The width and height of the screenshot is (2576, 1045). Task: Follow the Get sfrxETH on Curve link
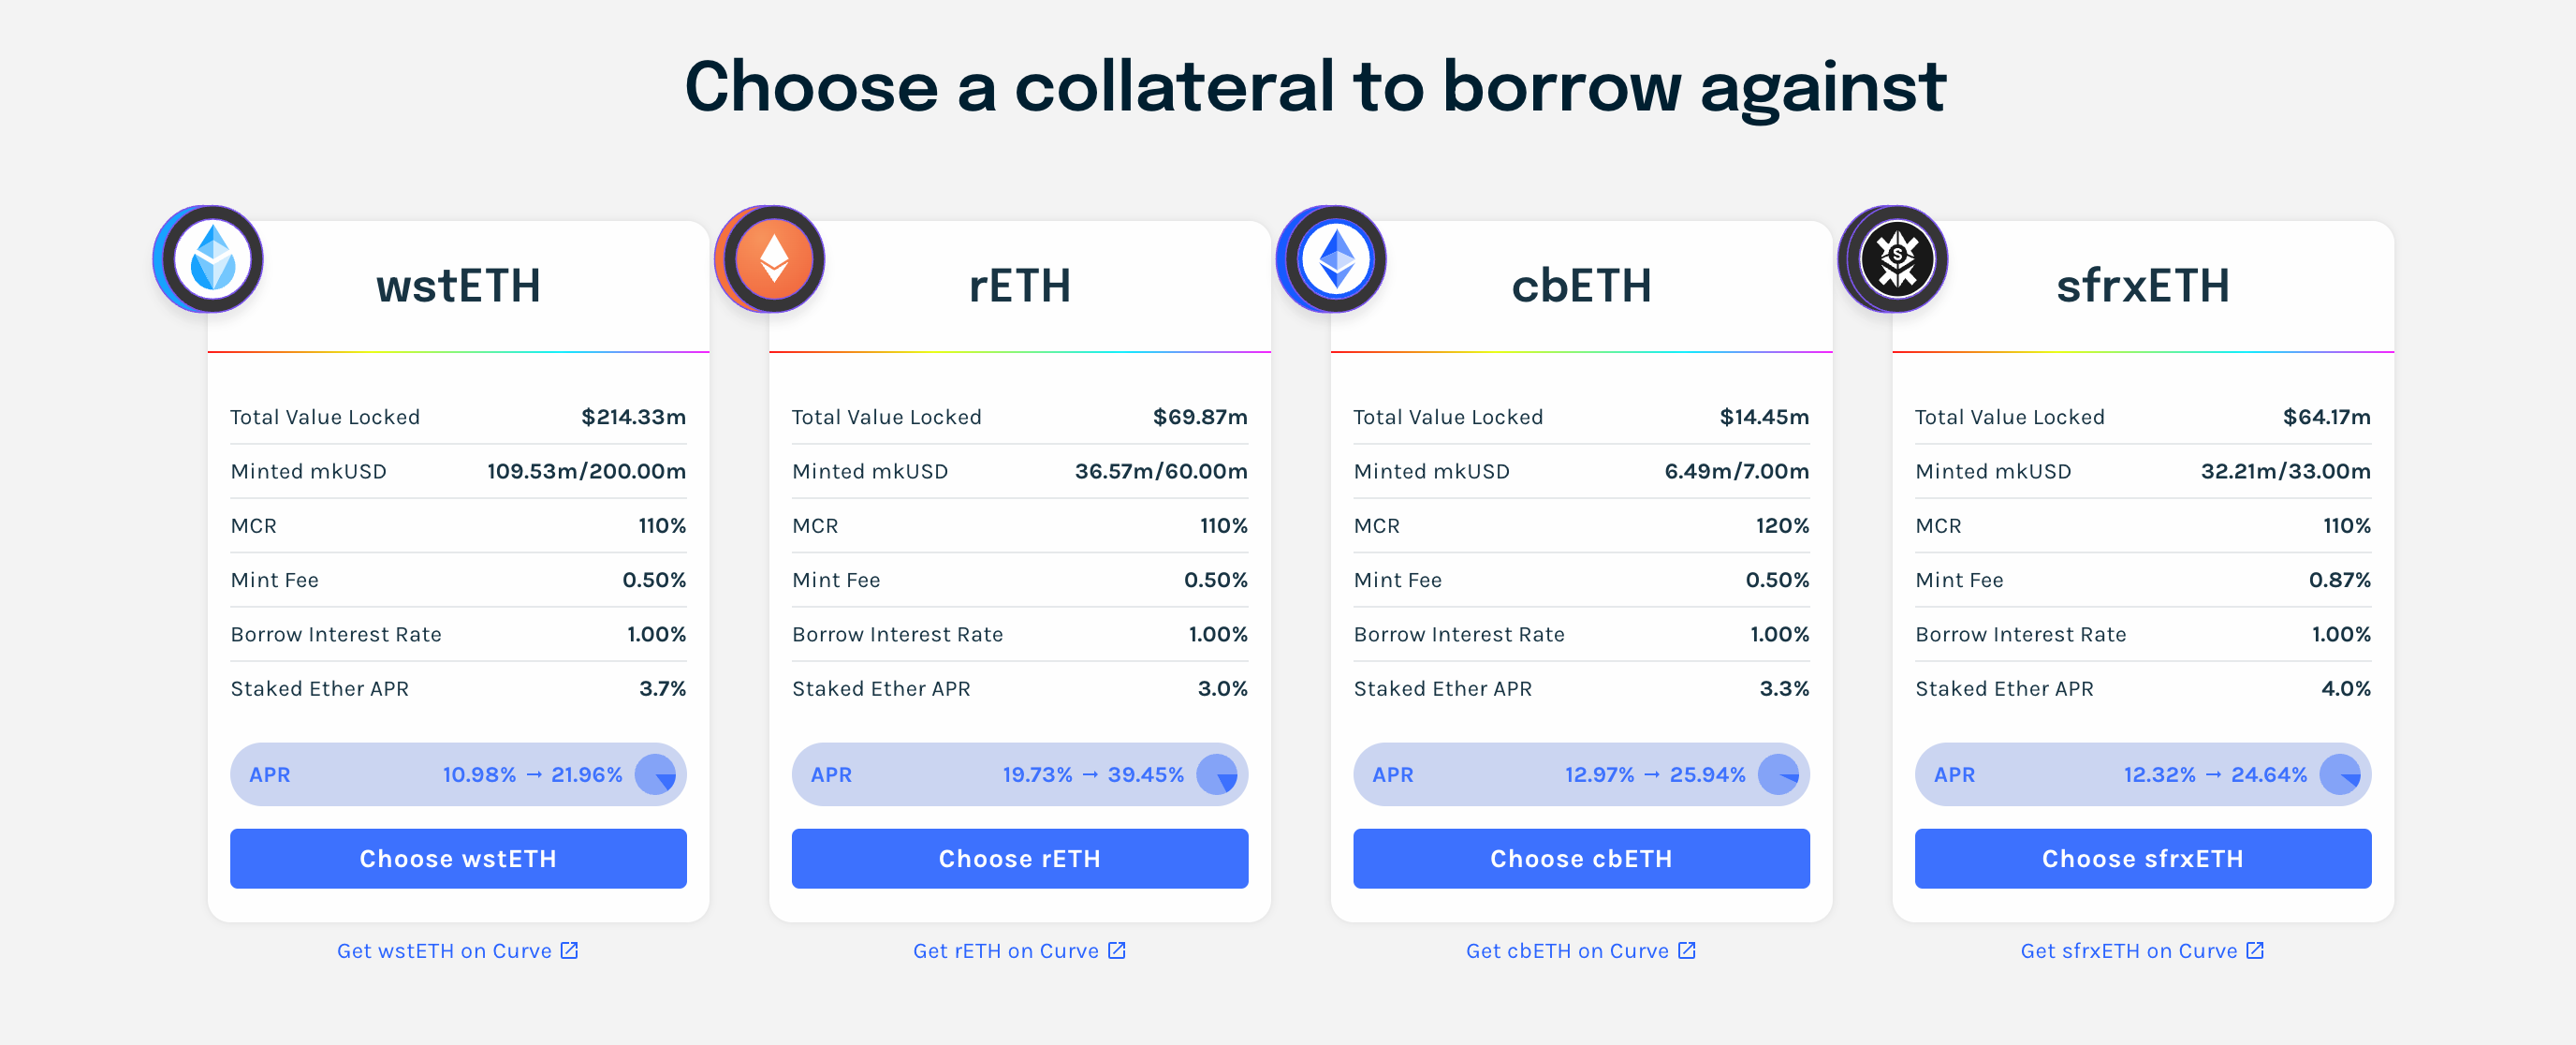pos(2141,950)
